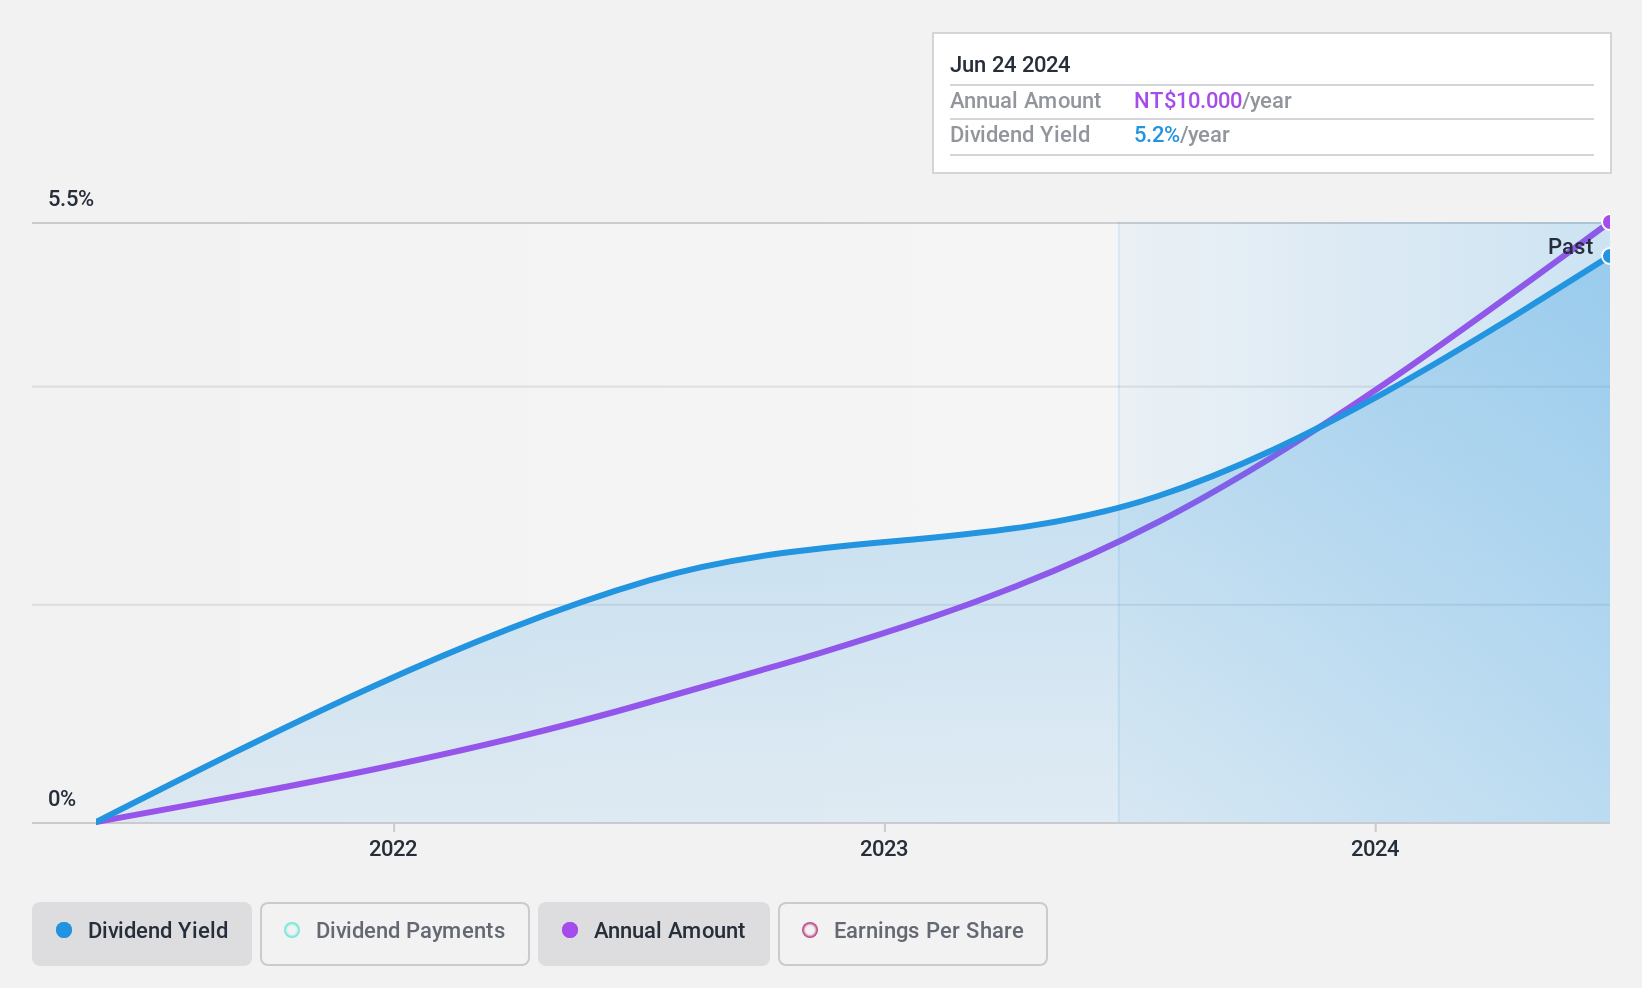The image size is (1642, 988).
Task: Click the blue Dividend Yield legend dot
Action: pos(64,930)
